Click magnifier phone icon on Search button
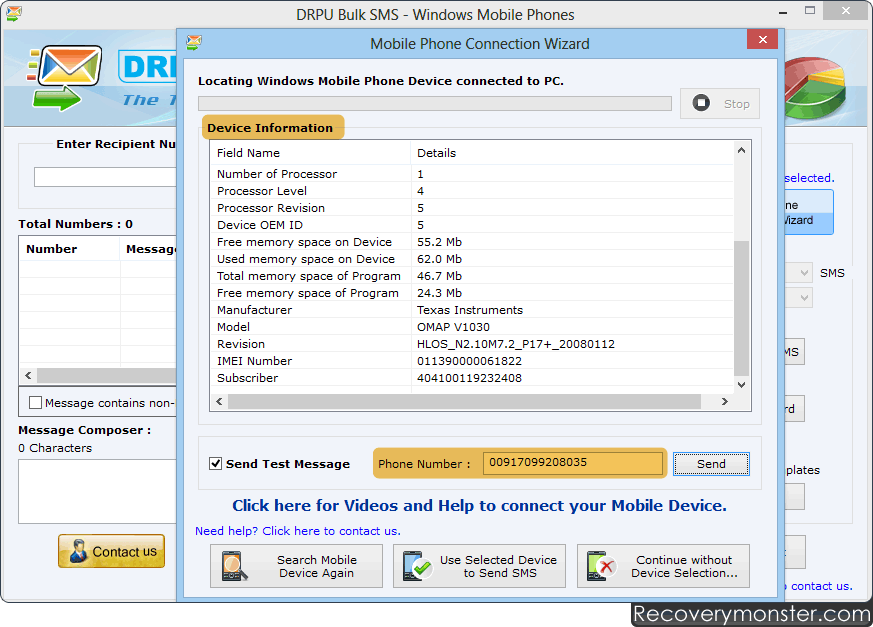This screenshot has width=873, height=627. pyautogui.click(x=234, y=566)
